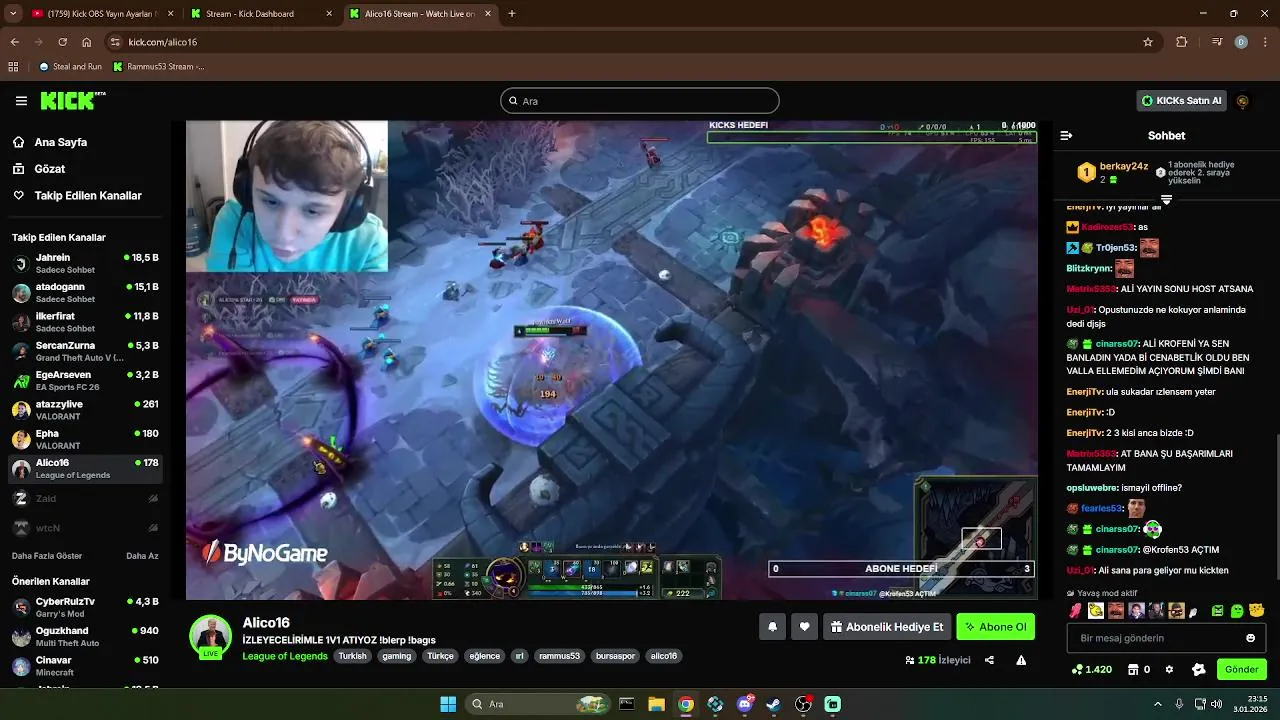Share the stream via share icon
Image resolution: width=1280 pixels, height=720 pixels.
[x=989, y=660]
